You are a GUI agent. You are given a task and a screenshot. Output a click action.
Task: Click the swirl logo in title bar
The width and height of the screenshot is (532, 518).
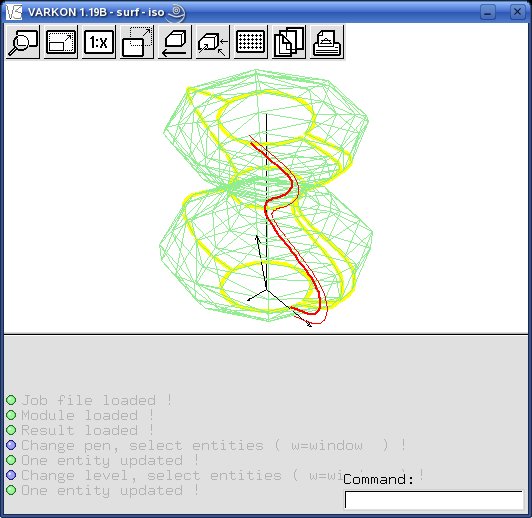176,12
